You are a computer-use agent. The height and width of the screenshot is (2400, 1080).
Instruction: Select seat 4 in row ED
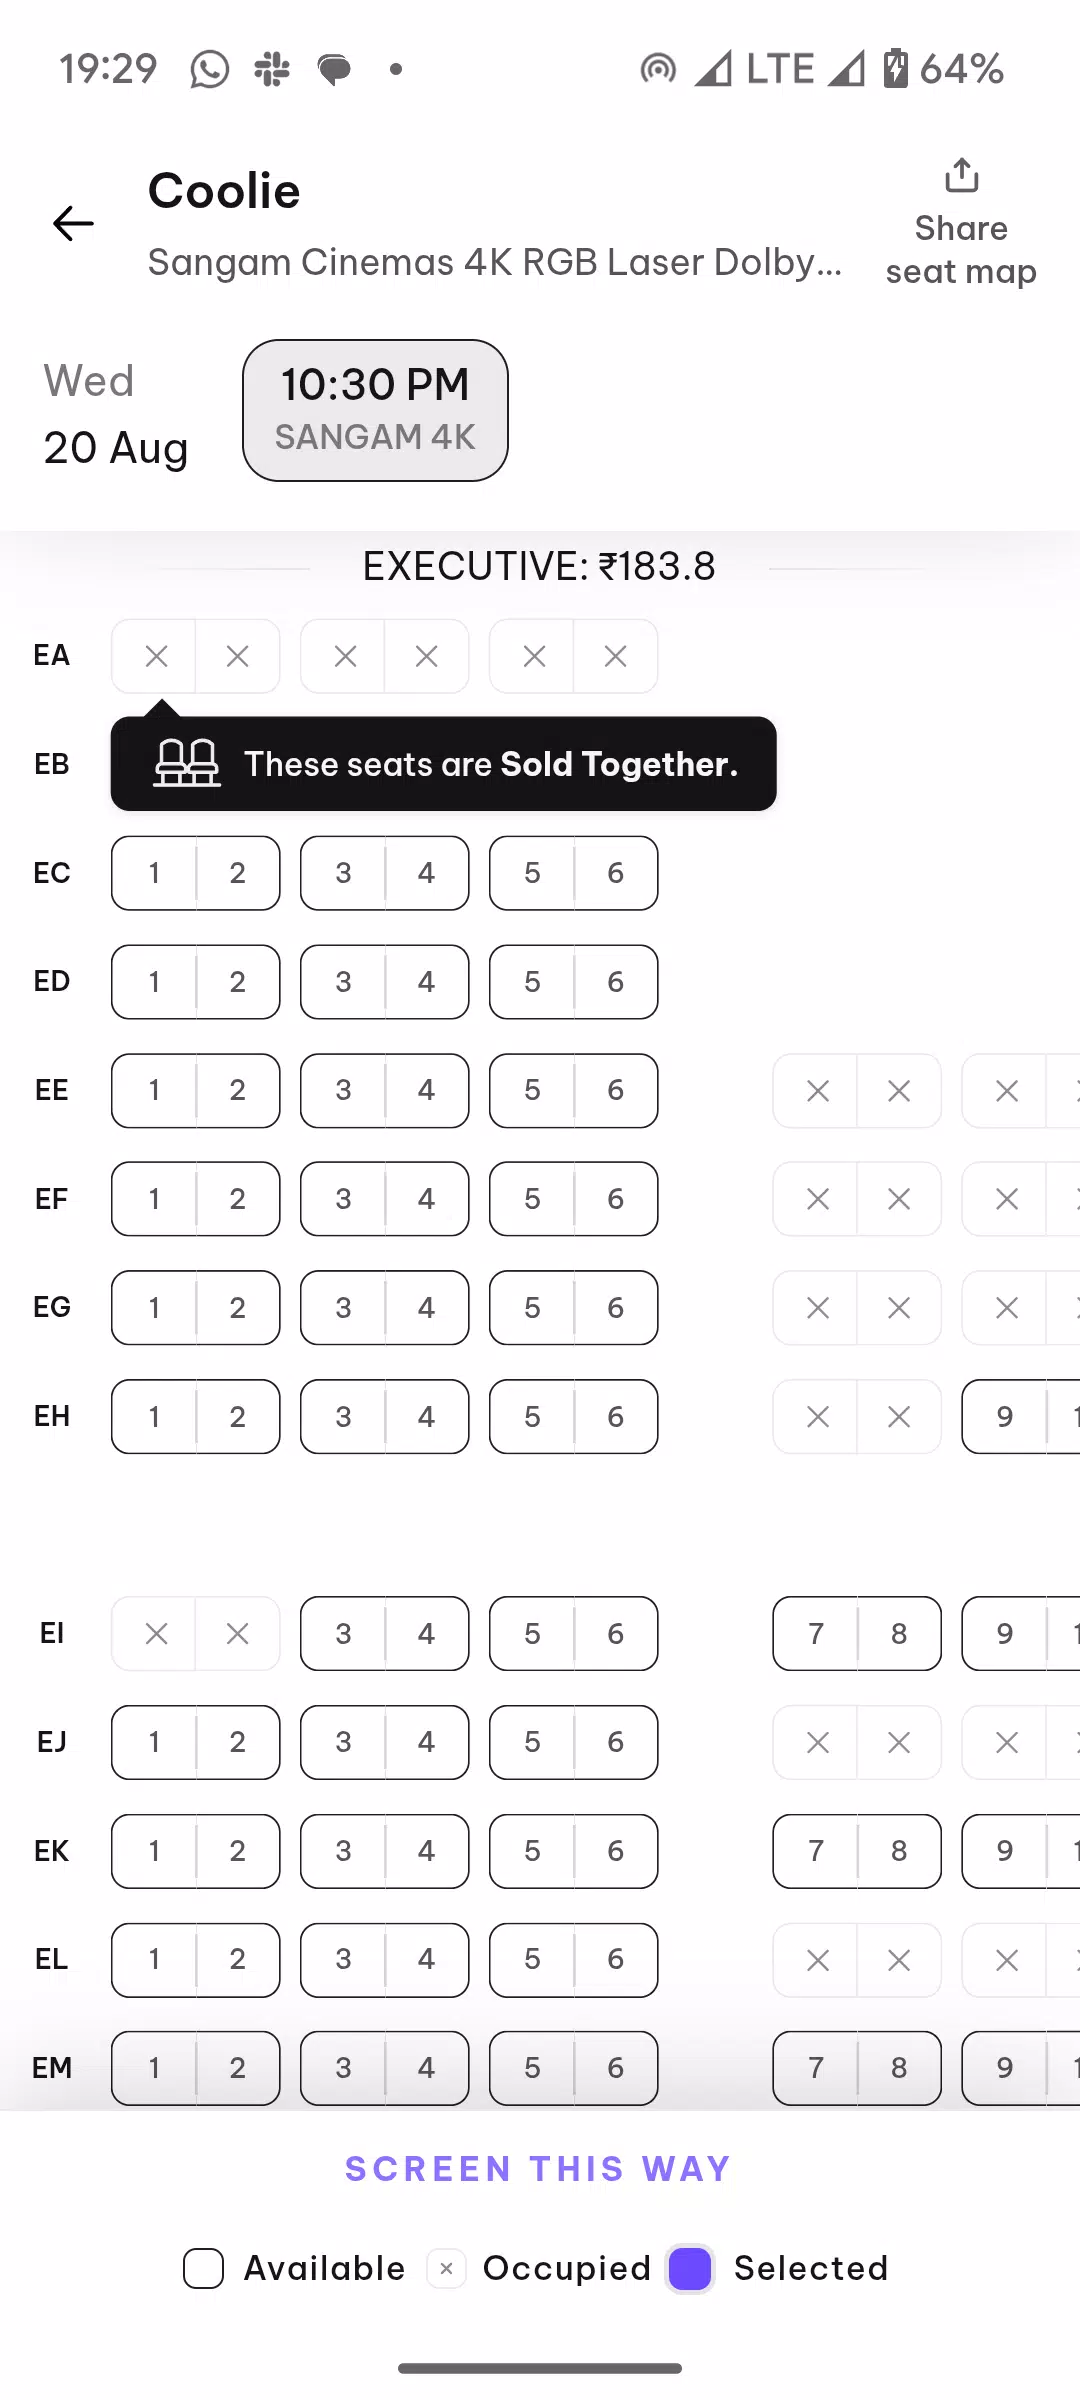pos(427,982)
